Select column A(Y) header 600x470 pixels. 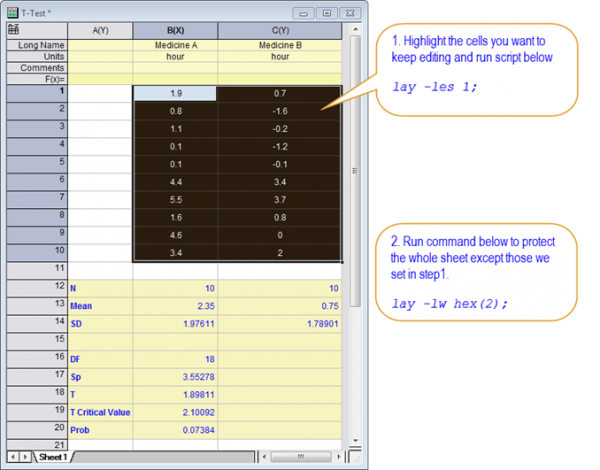pos(100,30)
